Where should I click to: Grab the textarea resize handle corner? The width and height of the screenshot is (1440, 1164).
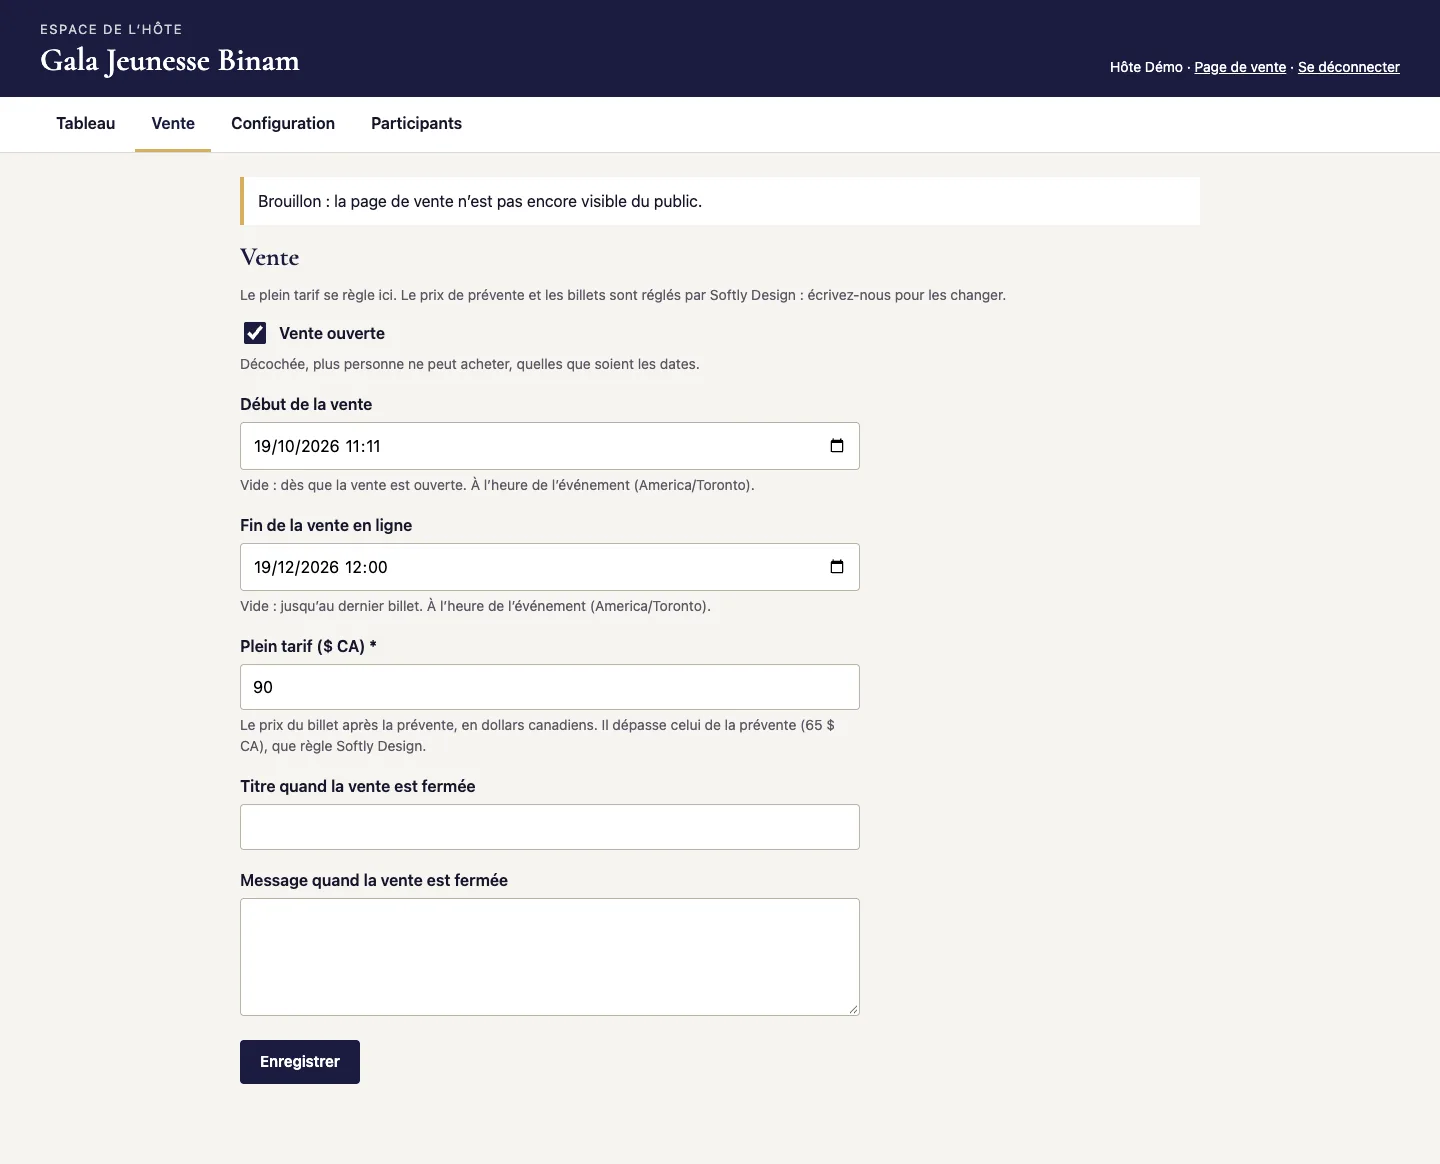(853, 1009)
